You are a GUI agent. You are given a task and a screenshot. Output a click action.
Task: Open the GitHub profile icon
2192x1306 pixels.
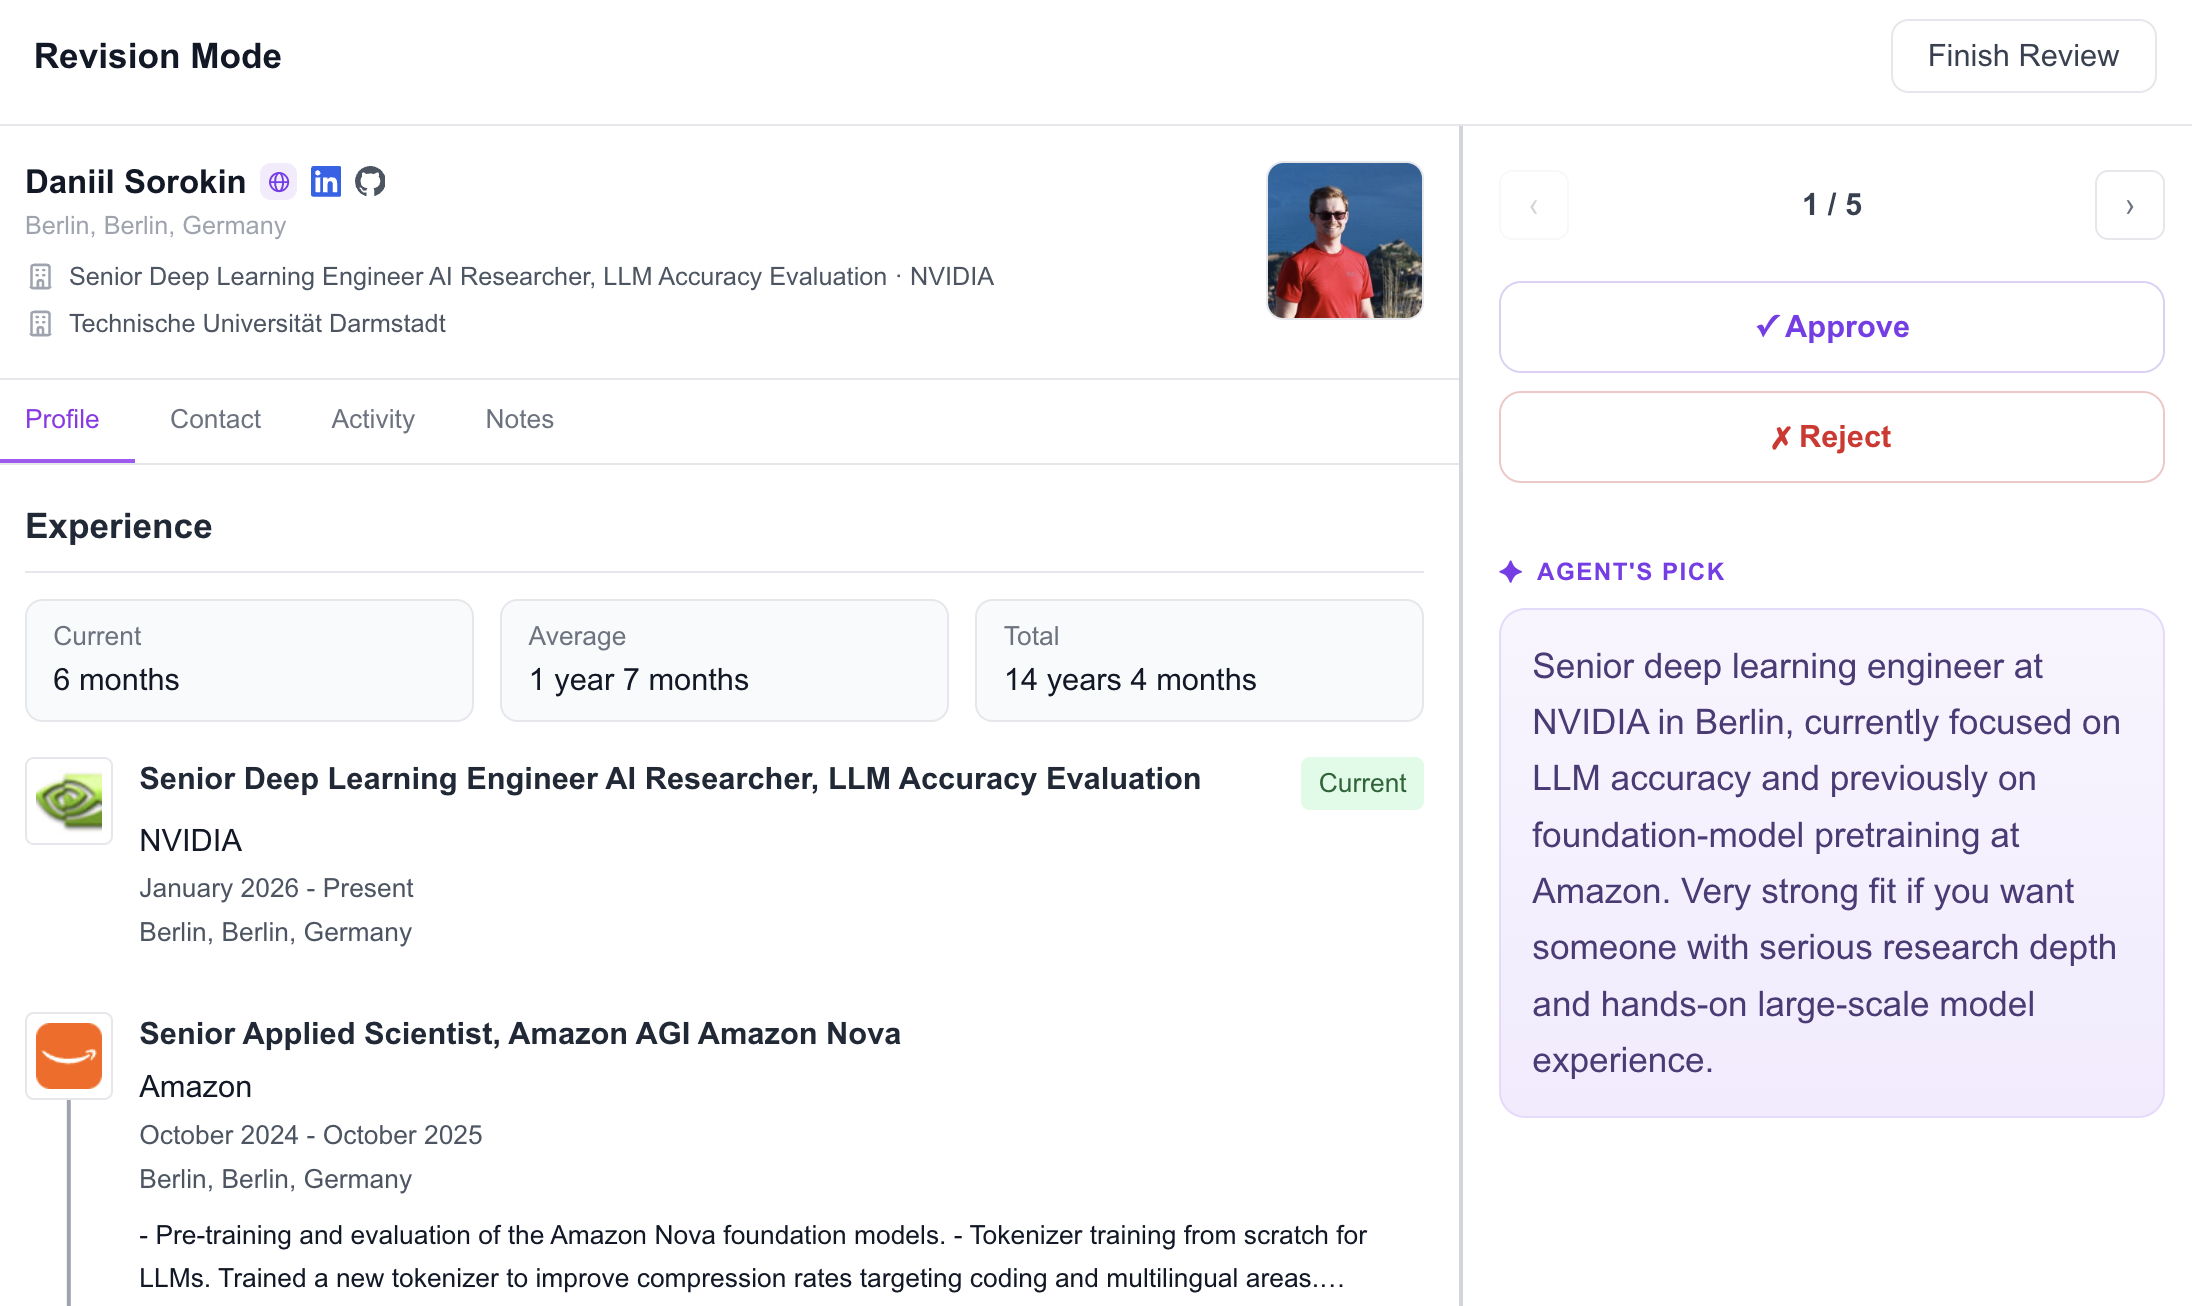coord(370,182)
